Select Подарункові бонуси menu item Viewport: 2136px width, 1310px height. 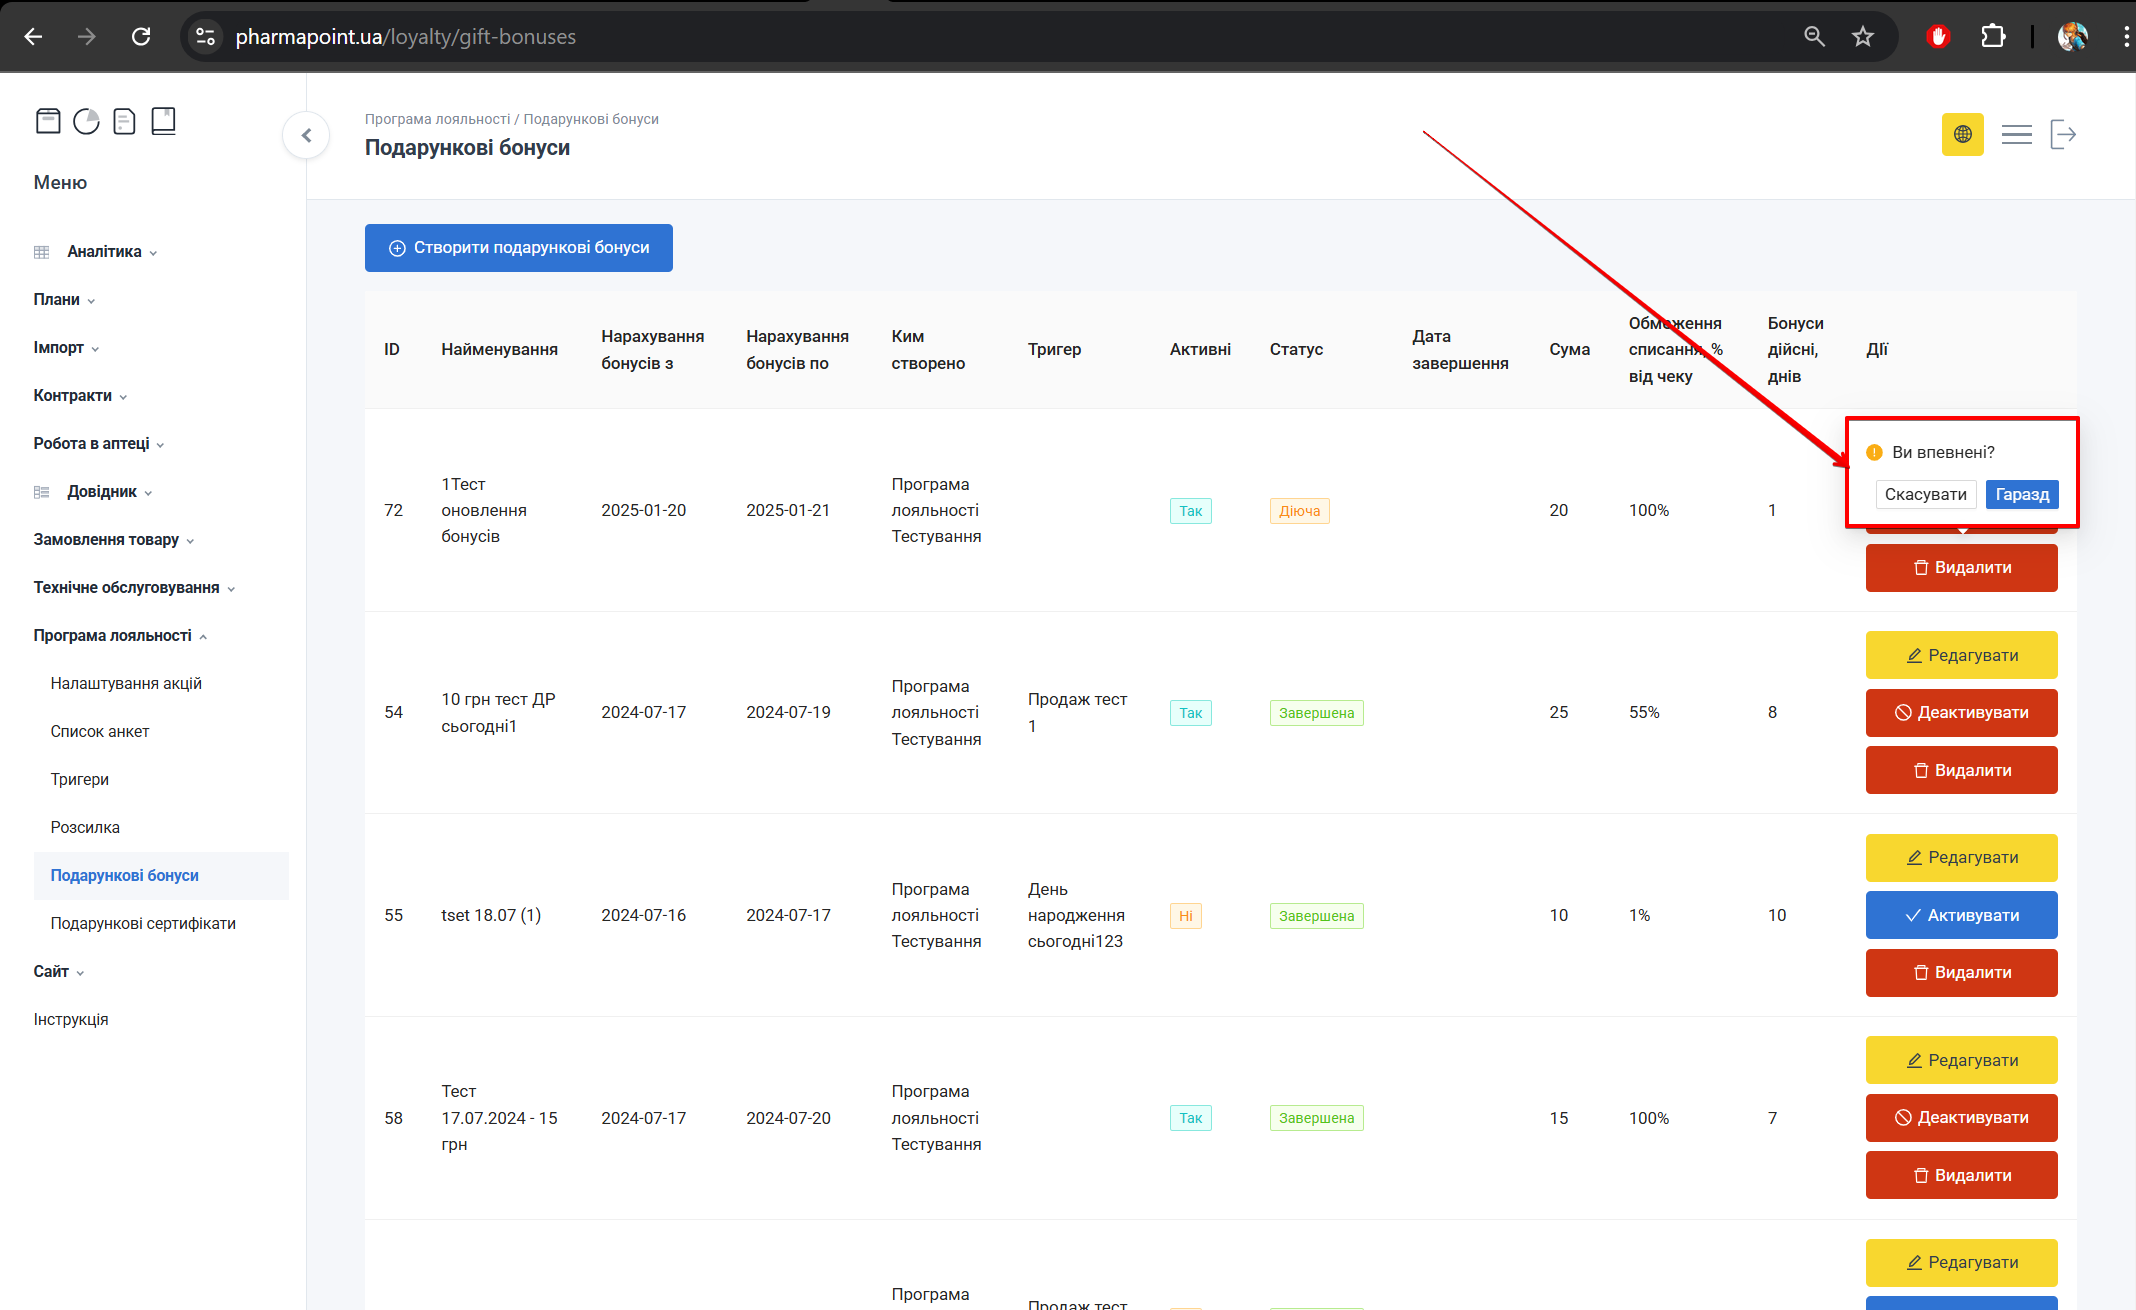[x=161, y=876]
